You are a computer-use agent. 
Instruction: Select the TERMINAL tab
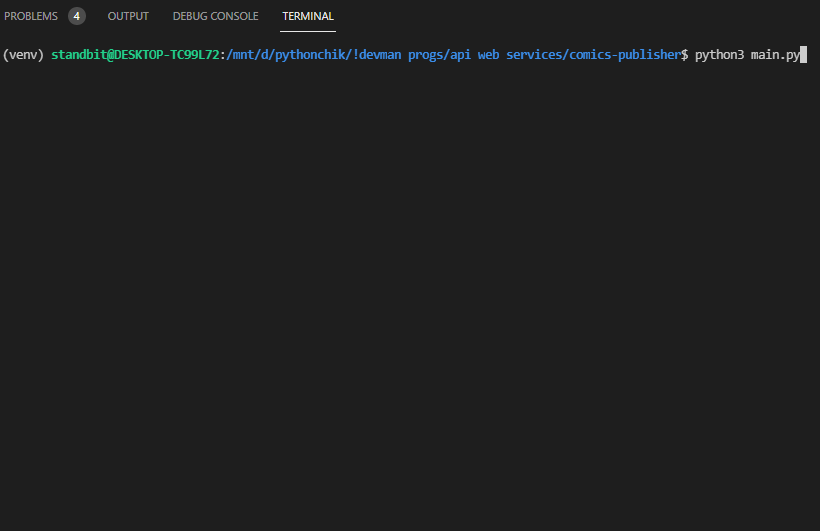tap(308, 16)
